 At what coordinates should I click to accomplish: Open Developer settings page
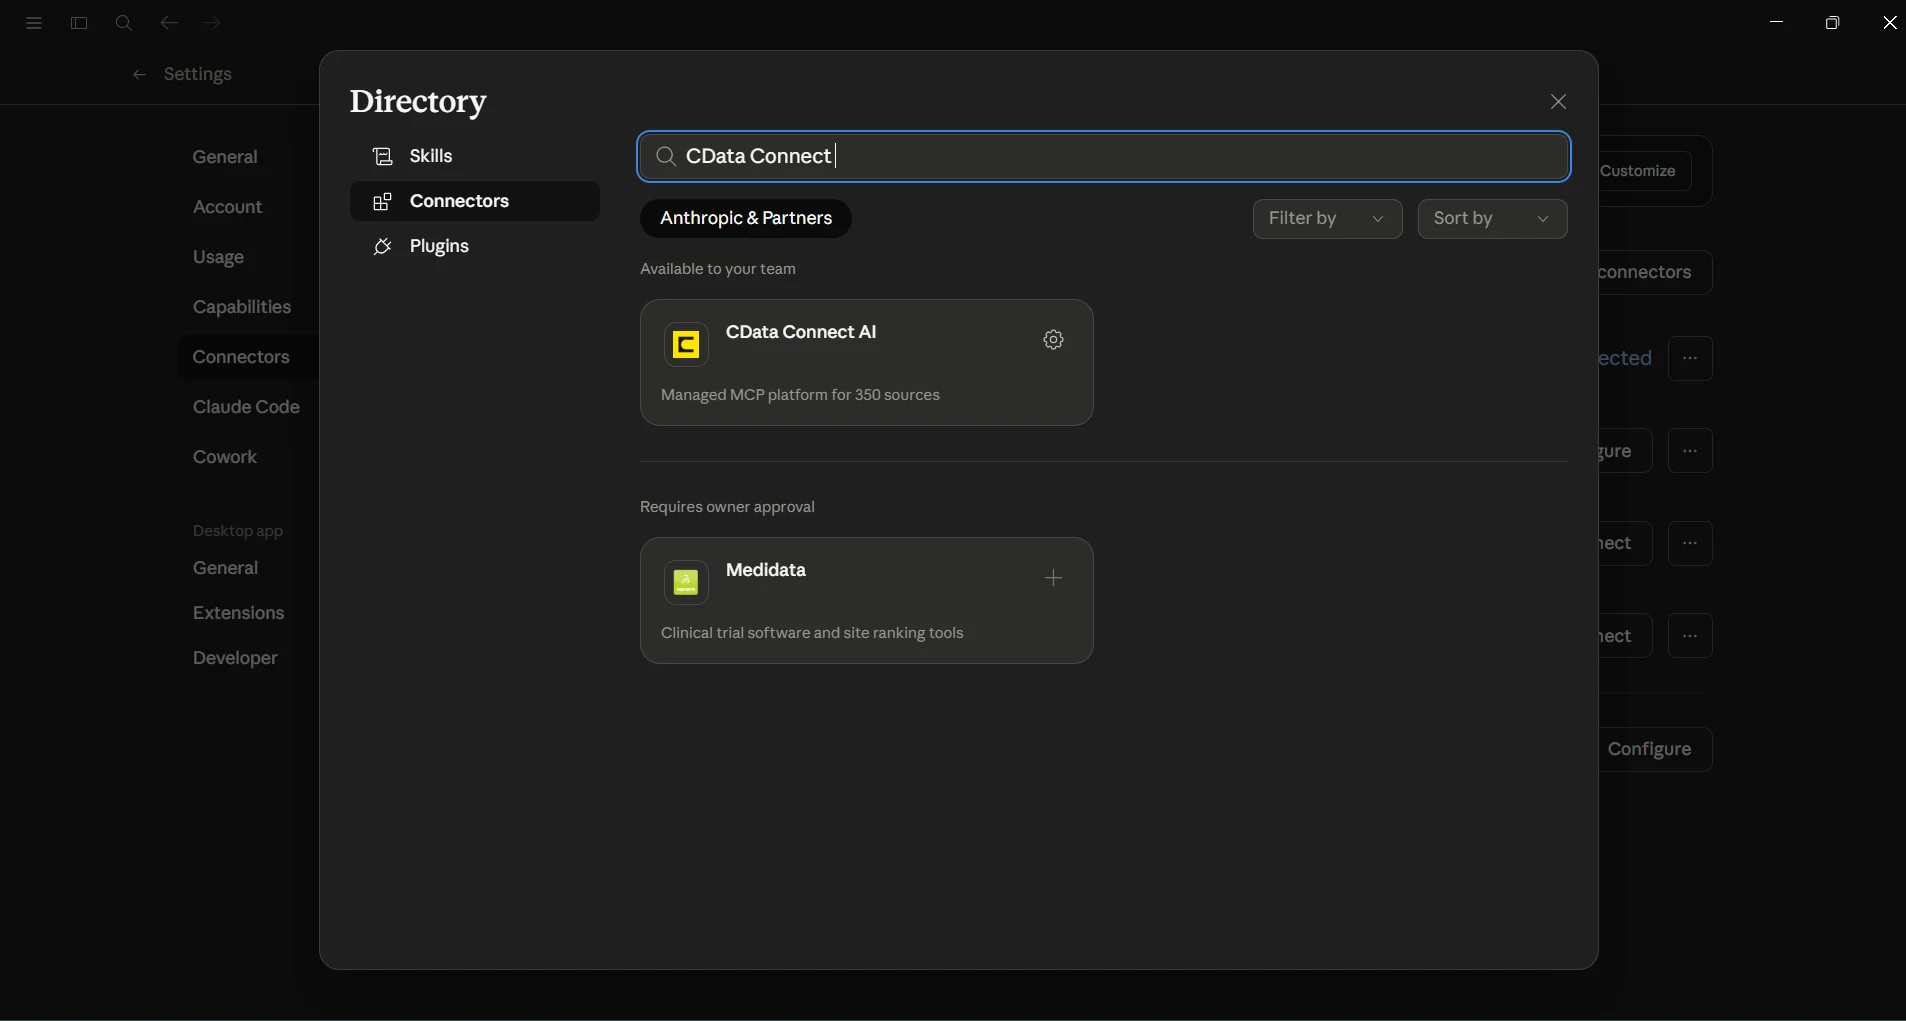(x=235, y=658)
